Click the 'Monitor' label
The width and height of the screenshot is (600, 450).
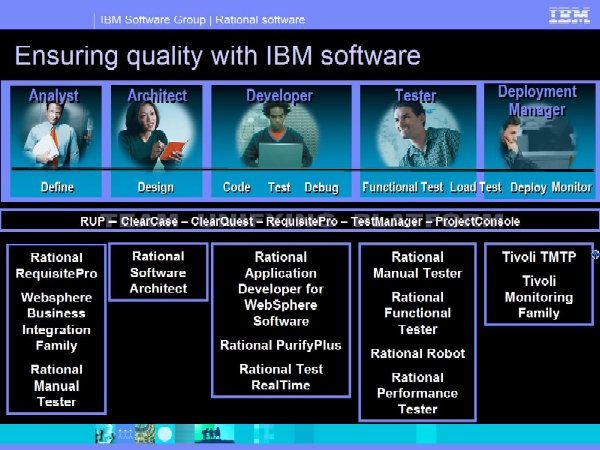[x=572, y=188]
